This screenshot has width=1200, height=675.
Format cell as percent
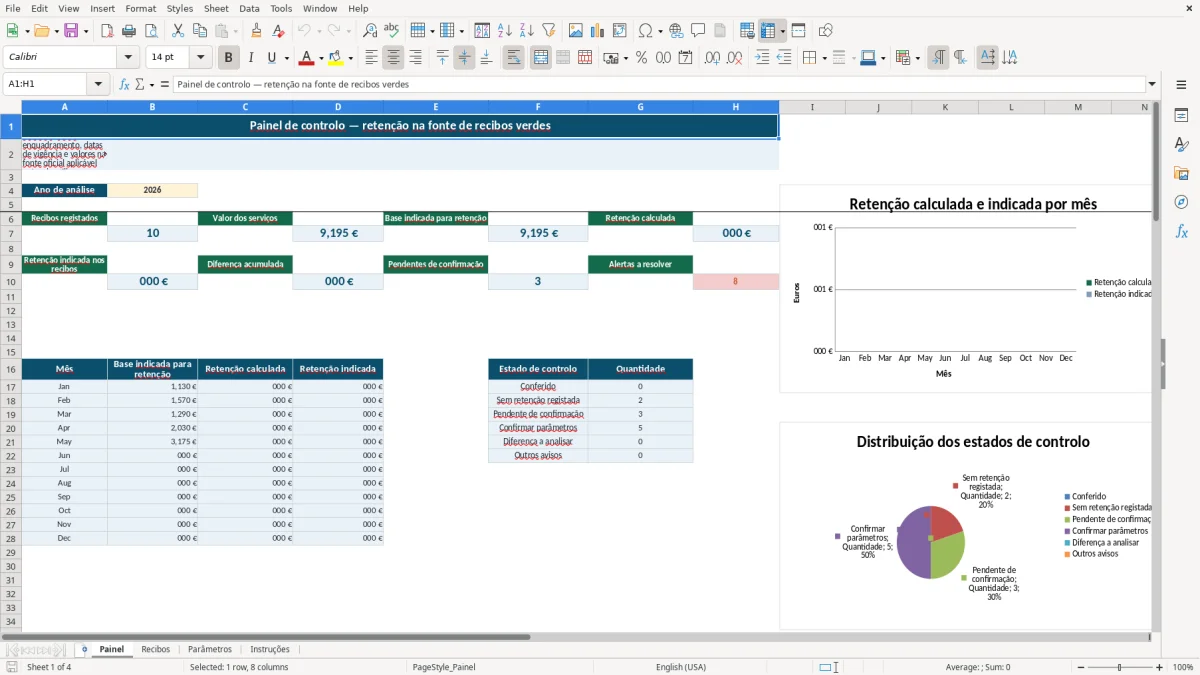pyautogui.click(x=641, y=58)
